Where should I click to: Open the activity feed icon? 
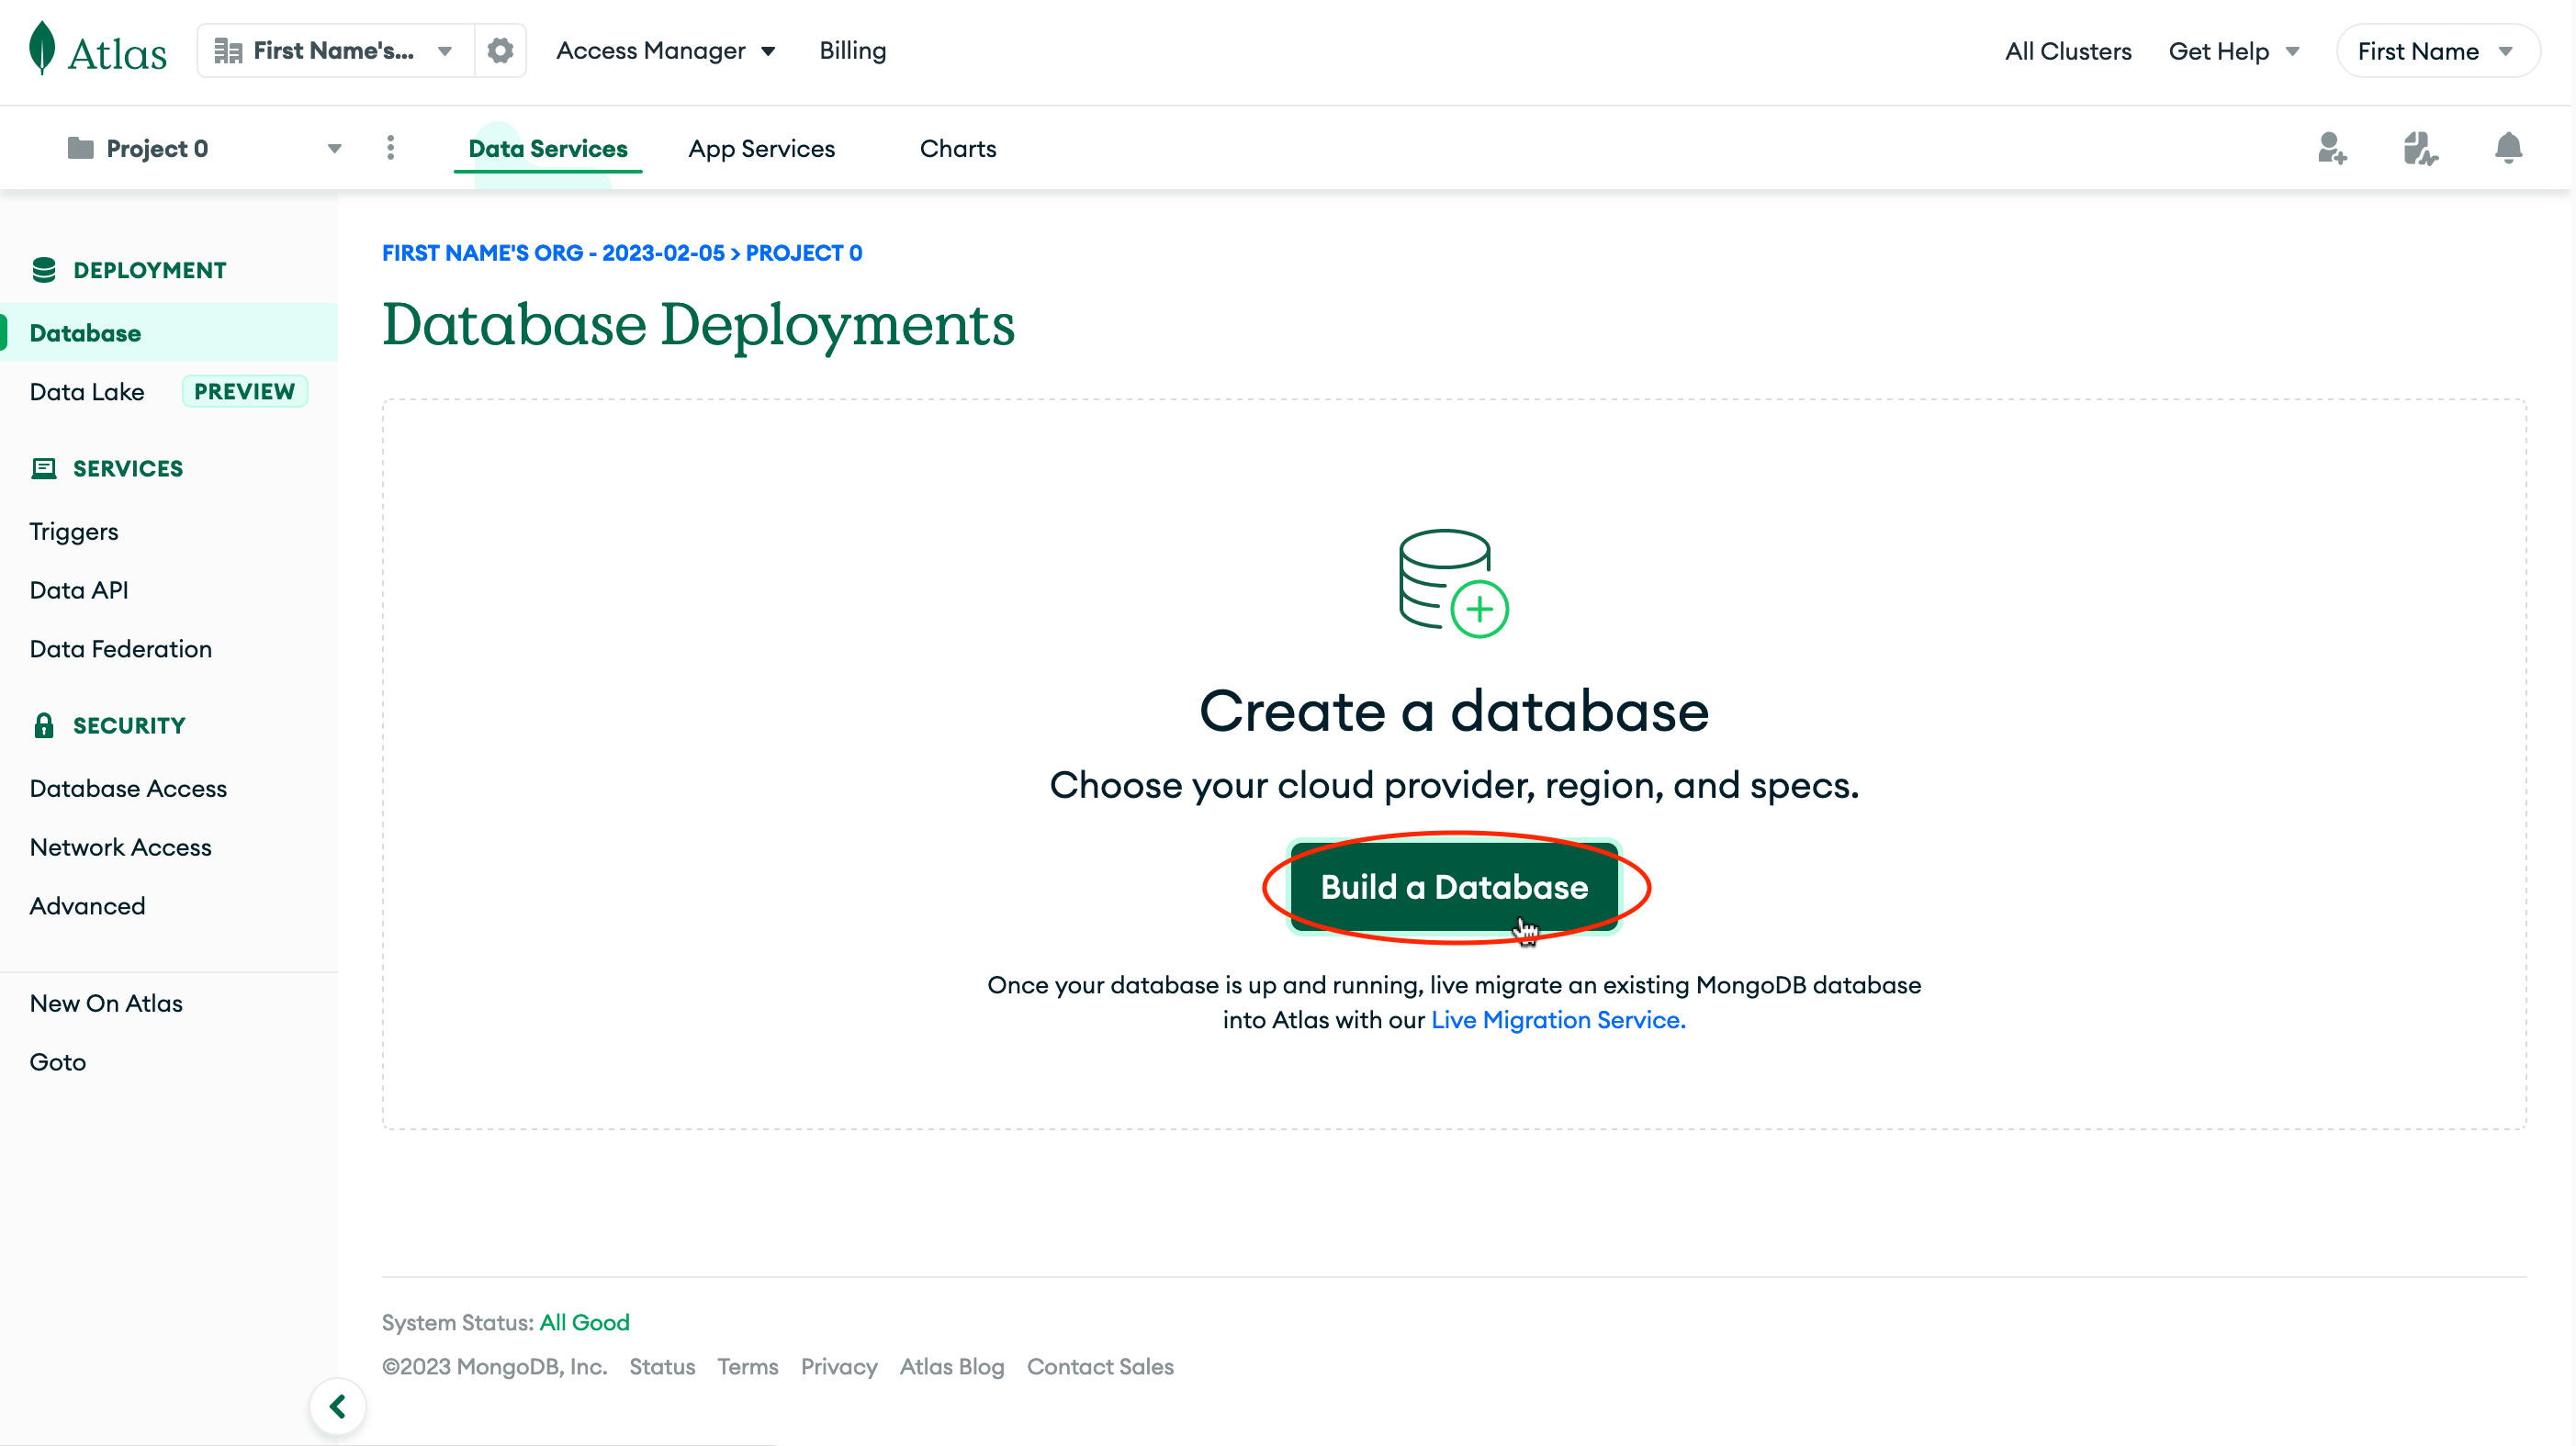tap(2421, 148)
